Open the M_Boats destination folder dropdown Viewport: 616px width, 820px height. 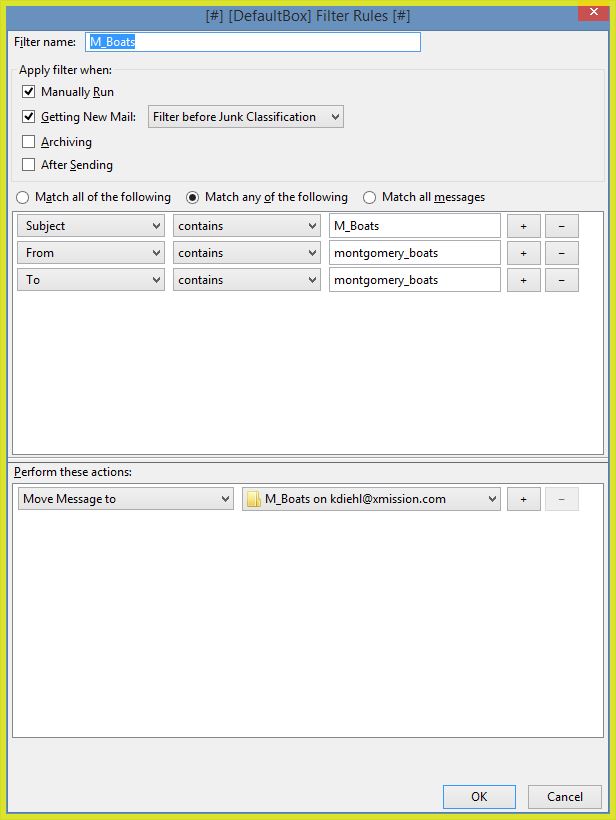click(371, 499)
